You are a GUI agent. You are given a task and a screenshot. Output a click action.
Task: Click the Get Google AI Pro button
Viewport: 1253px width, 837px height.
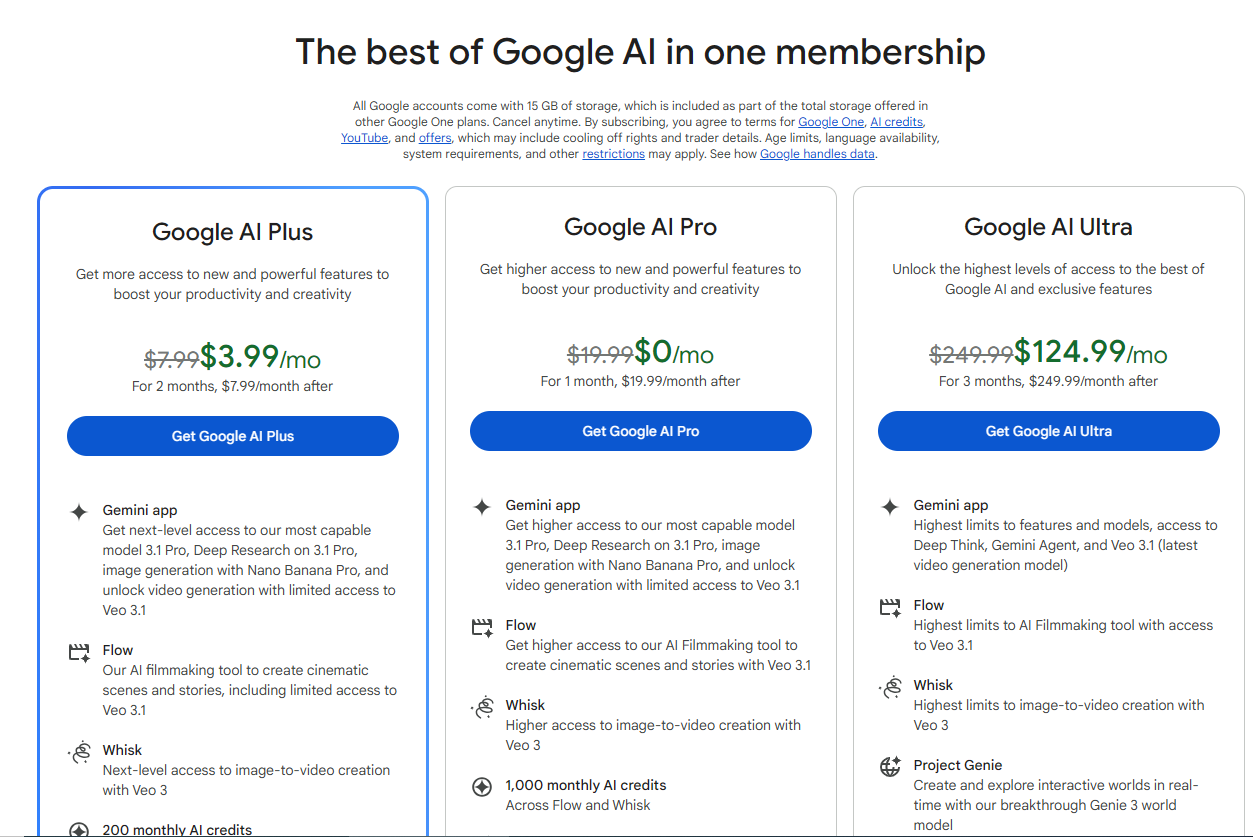tap(640, 430)
